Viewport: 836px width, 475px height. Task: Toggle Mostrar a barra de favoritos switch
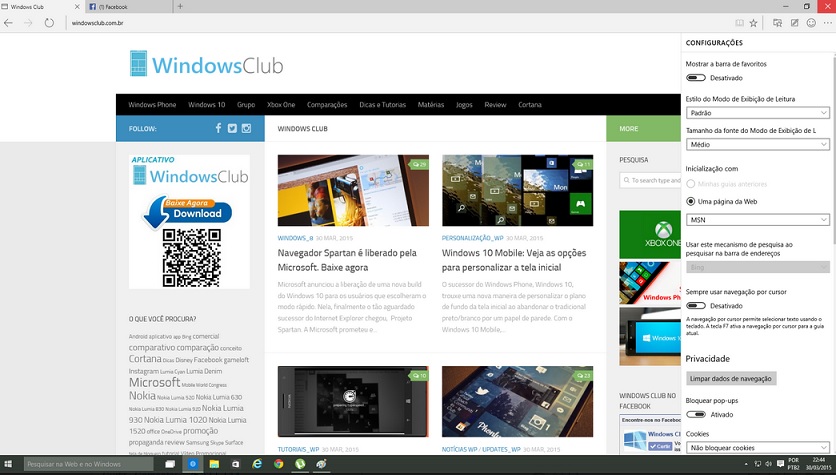696,77
